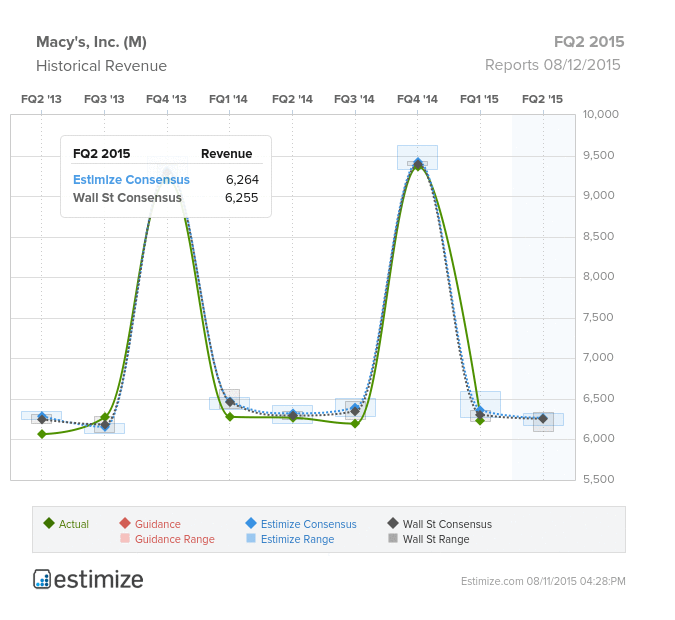
Task: Click the 7,500 axis label
Action: coord(598,317)
